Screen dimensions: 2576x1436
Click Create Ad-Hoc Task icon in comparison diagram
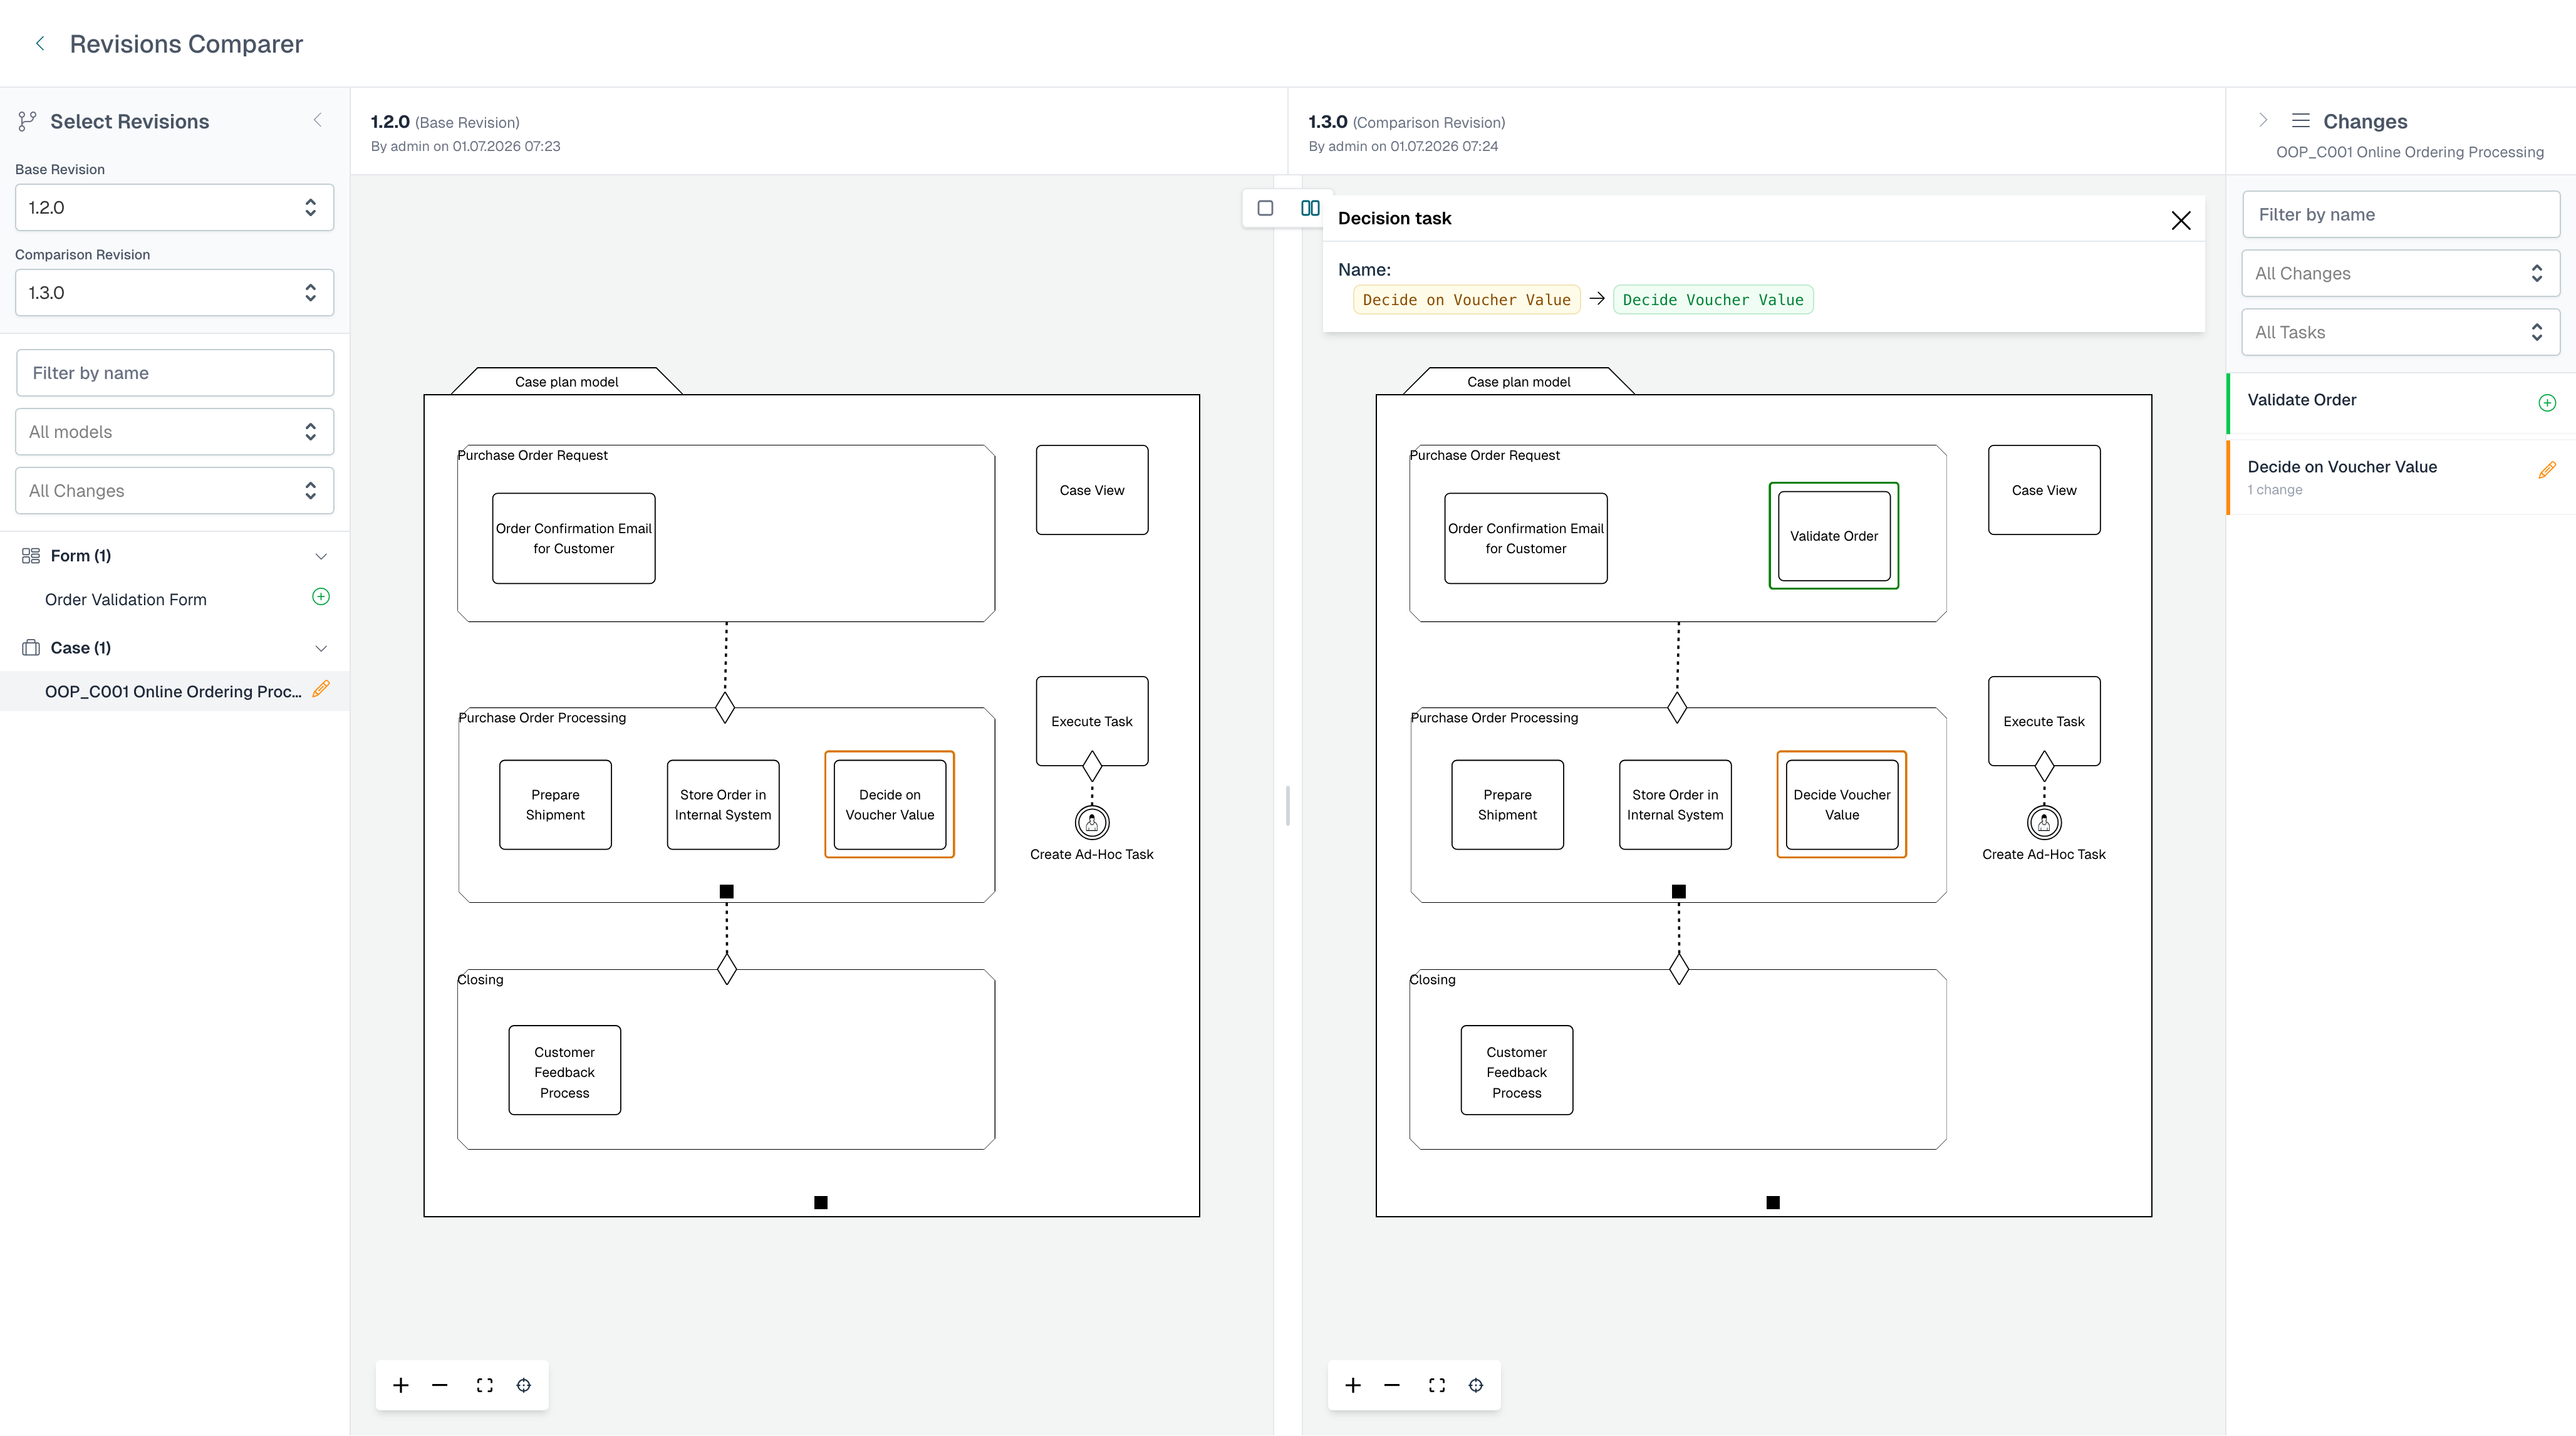pos(2043,822)
